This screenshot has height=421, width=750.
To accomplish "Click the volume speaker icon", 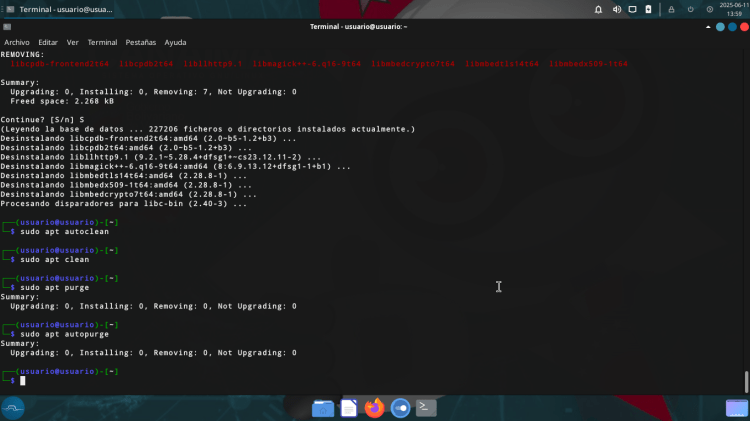I will coord(617,9).
